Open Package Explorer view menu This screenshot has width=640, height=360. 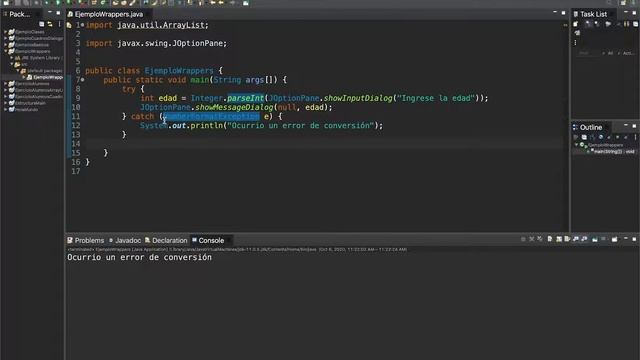click(x=59, y=24)
